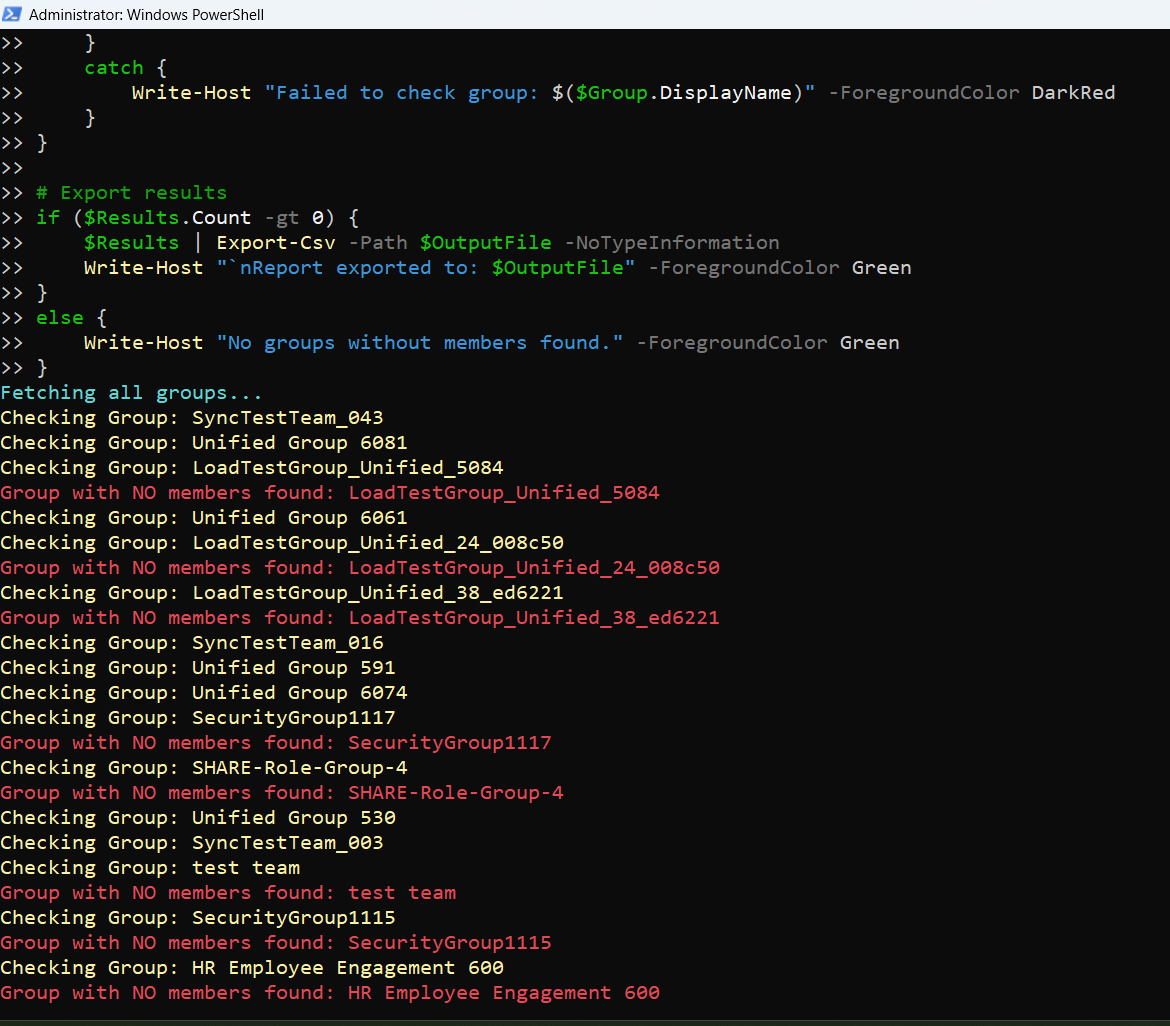Image resolution: width=1170 pixels, height=1026 pixels.
Task: Click red 'NO members found: SecurityGroup1117' line
Action: [276, 743]
